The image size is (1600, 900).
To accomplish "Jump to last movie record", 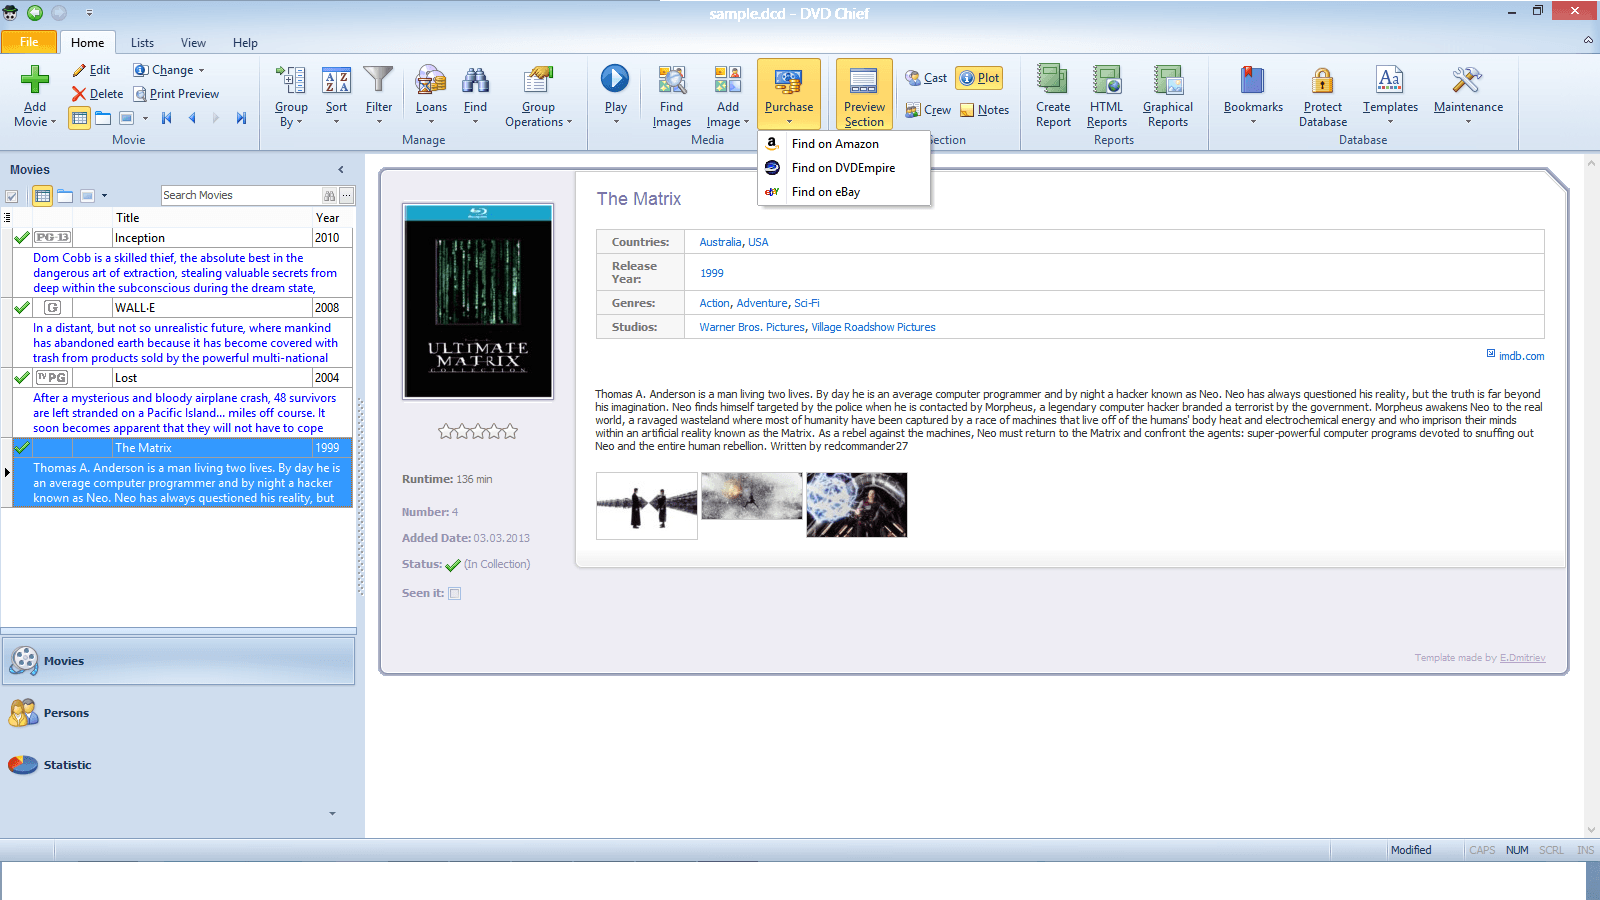I will coord(241,118).
